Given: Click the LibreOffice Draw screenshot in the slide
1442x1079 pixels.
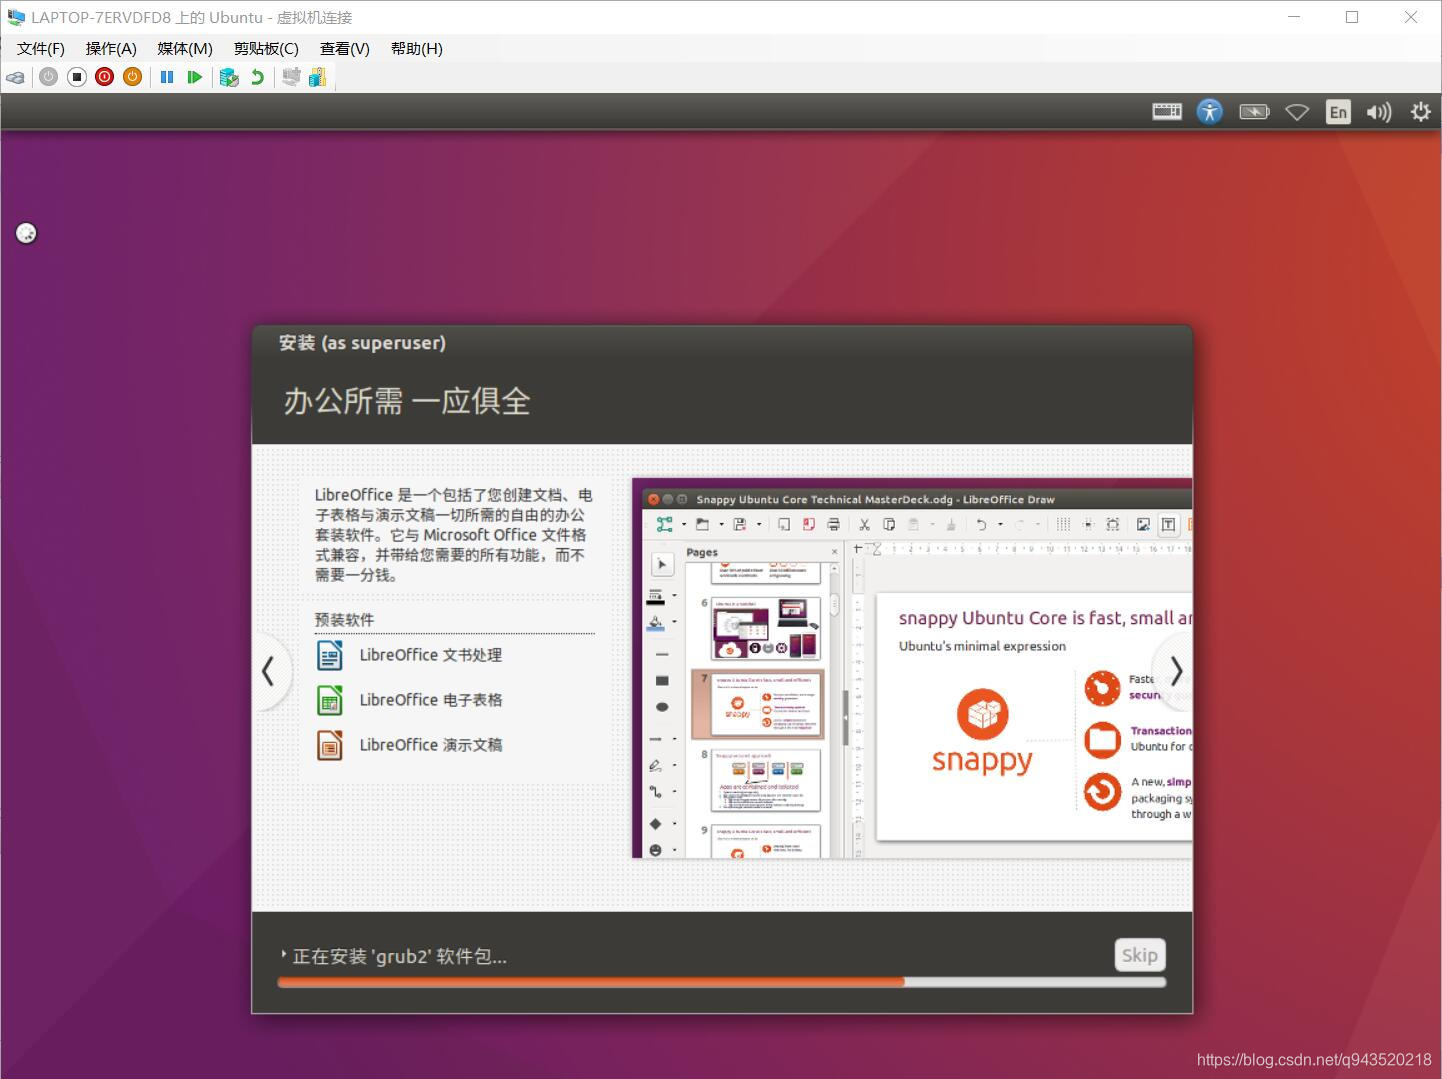Looking at the screenshot, I should tap(912, 668).
